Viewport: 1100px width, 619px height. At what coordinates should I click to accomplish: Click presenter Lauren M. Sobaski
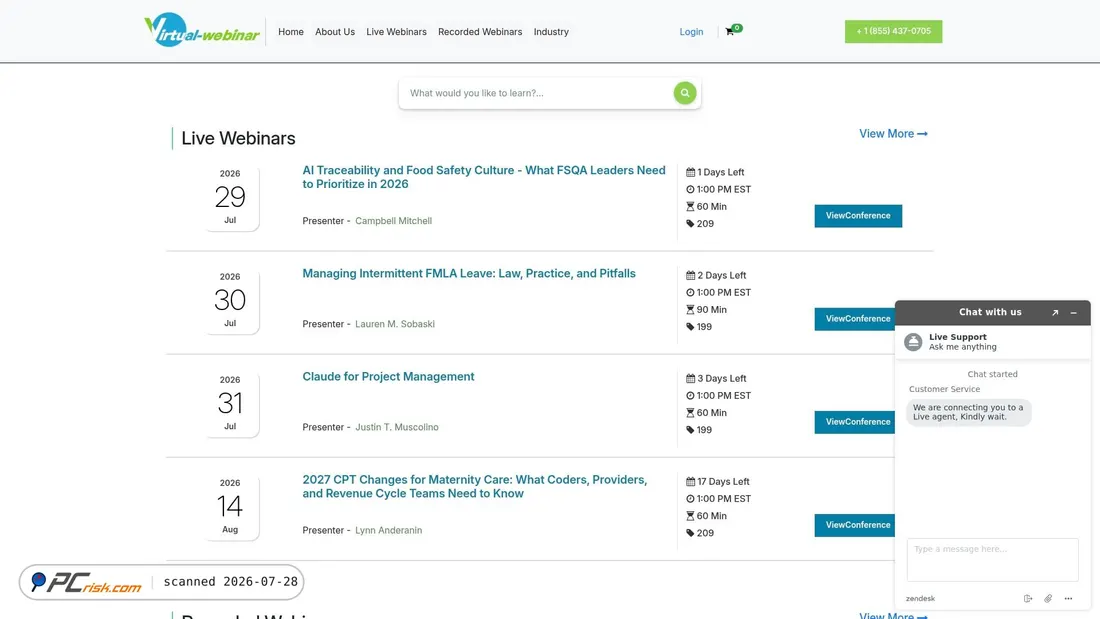pos(395,324)
